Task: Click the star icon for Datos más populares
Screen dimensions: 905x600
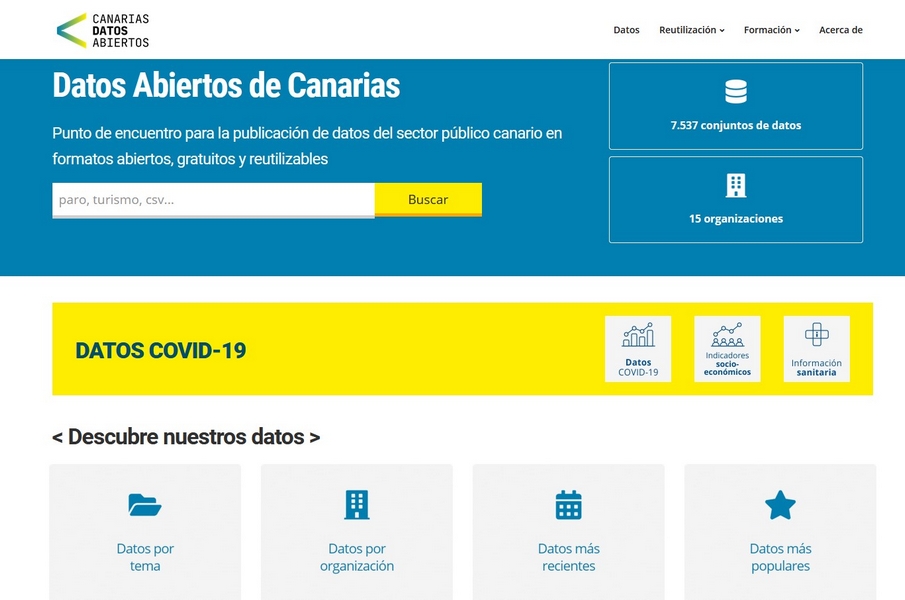Action: (780, 505)
